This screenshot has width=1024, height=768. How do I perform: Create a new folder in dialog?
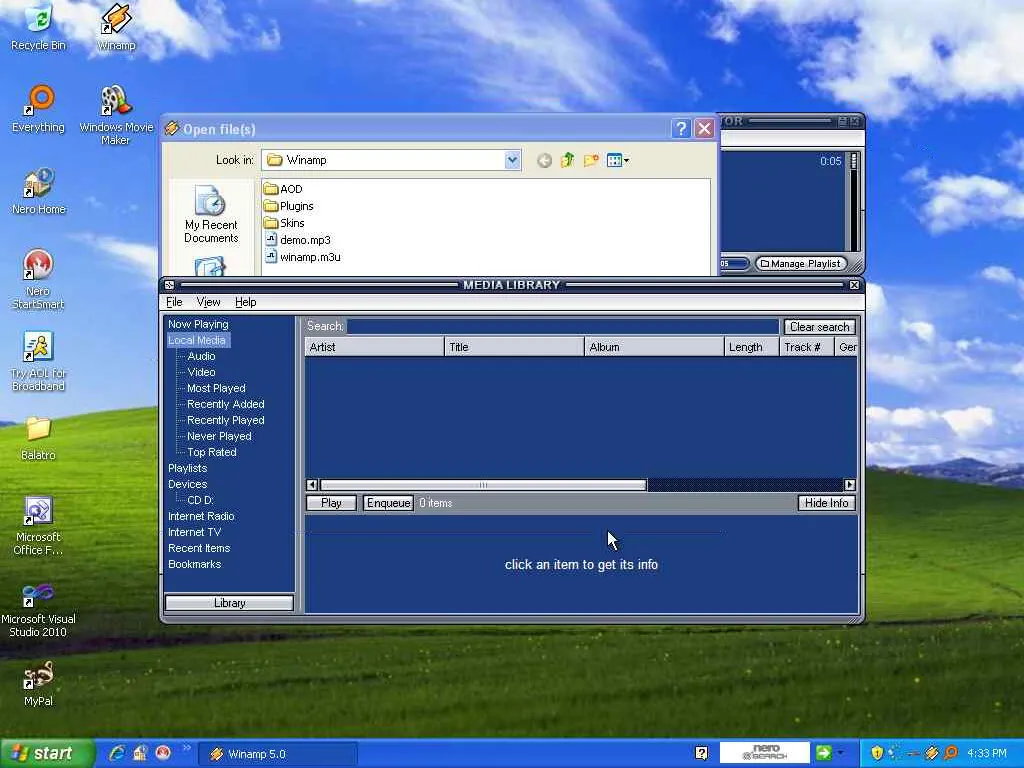pyautogui.click(x=591, y=161)
